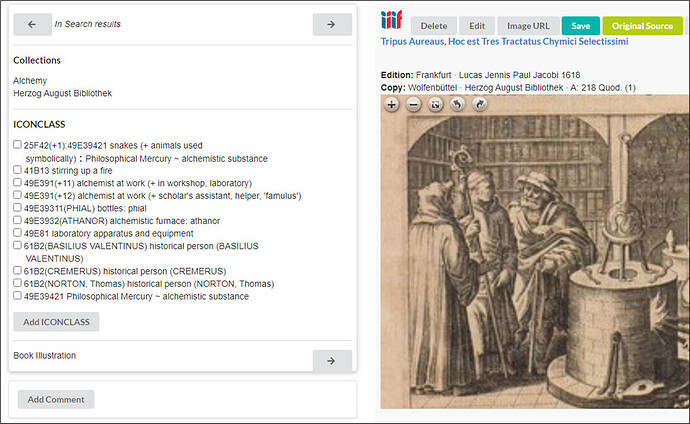Click the Book Illustration label
The image size is (690, 424).
[44, 355]
